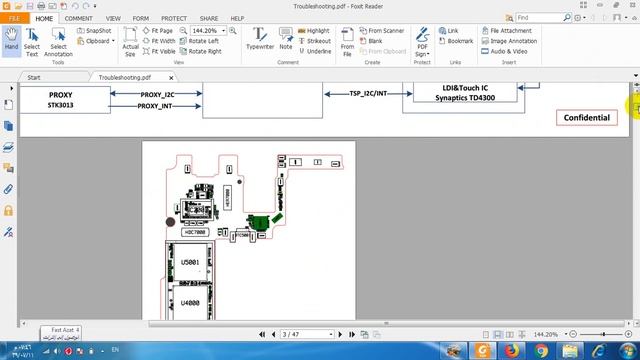Activate the Select Annotation tool
This screenshot has height=360, width=640.
click(58, 42)
